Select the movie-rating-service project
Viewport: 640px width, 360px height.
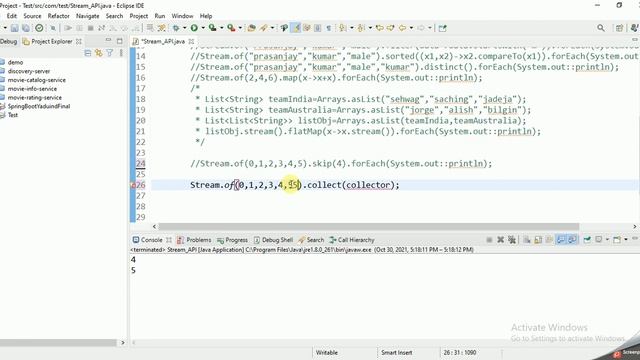pos(35,98)
